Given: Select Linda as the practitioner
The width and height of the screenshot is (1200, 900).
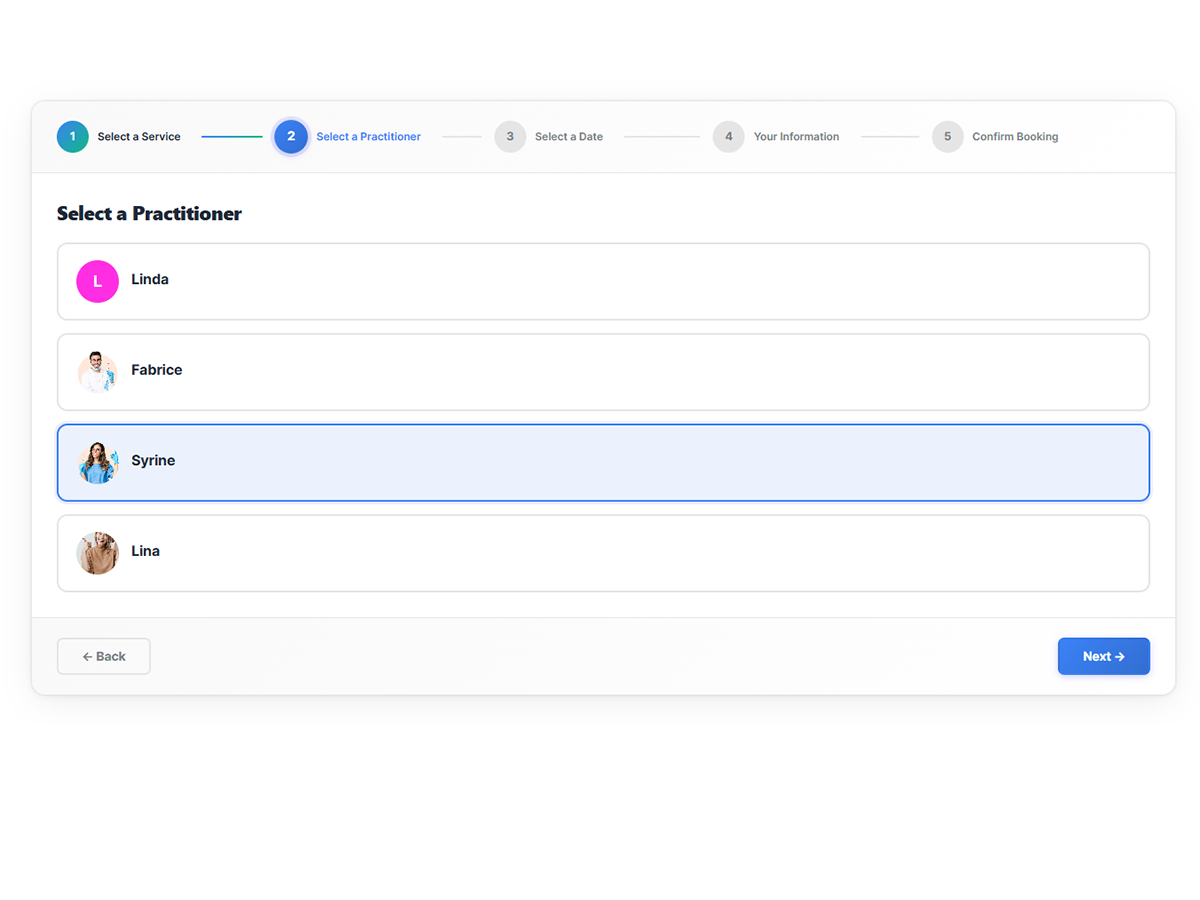Looking at the screenshot, I should (603, 282).
